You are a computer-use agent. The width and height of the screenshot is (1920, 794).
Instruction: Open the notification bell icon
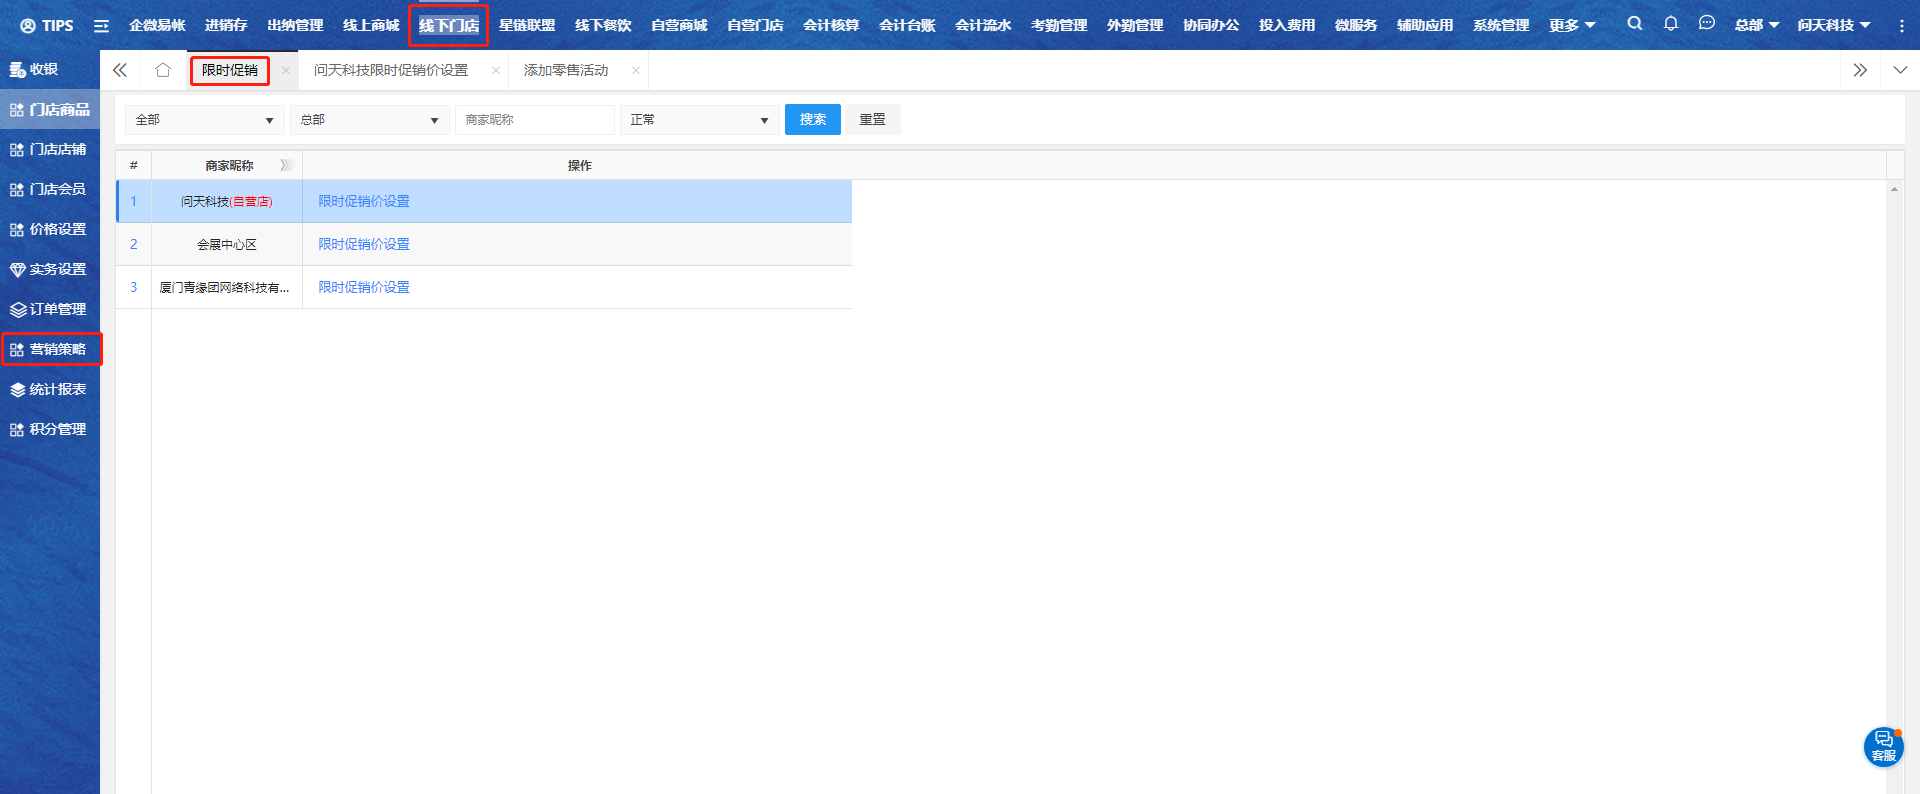[1670, 24]
